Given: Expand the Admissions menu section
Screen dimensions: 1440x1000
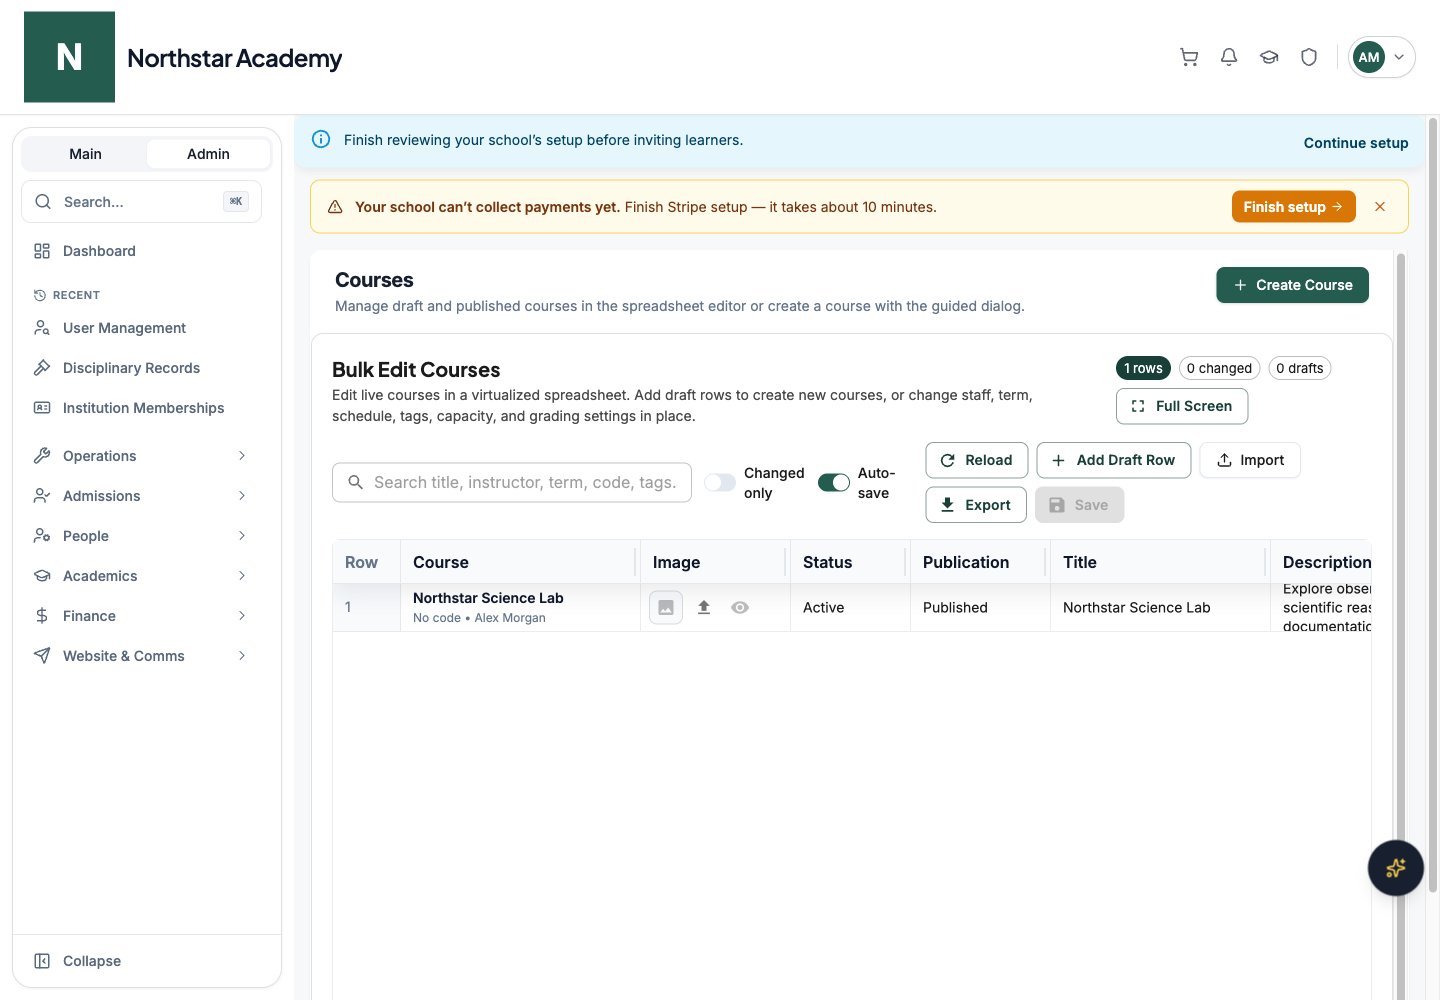Looking at the screenshot, I should (x=141, y=496).
